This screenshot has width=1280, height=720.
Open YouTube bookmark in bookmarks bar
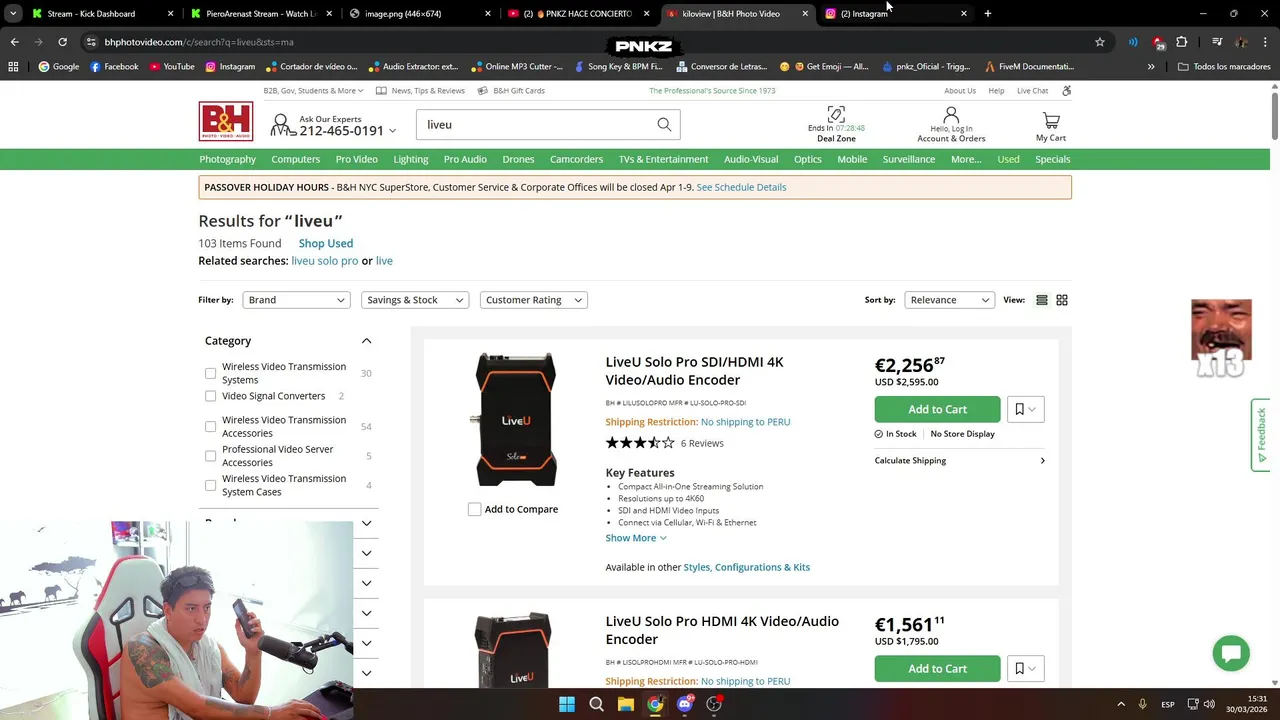point(172,67)
